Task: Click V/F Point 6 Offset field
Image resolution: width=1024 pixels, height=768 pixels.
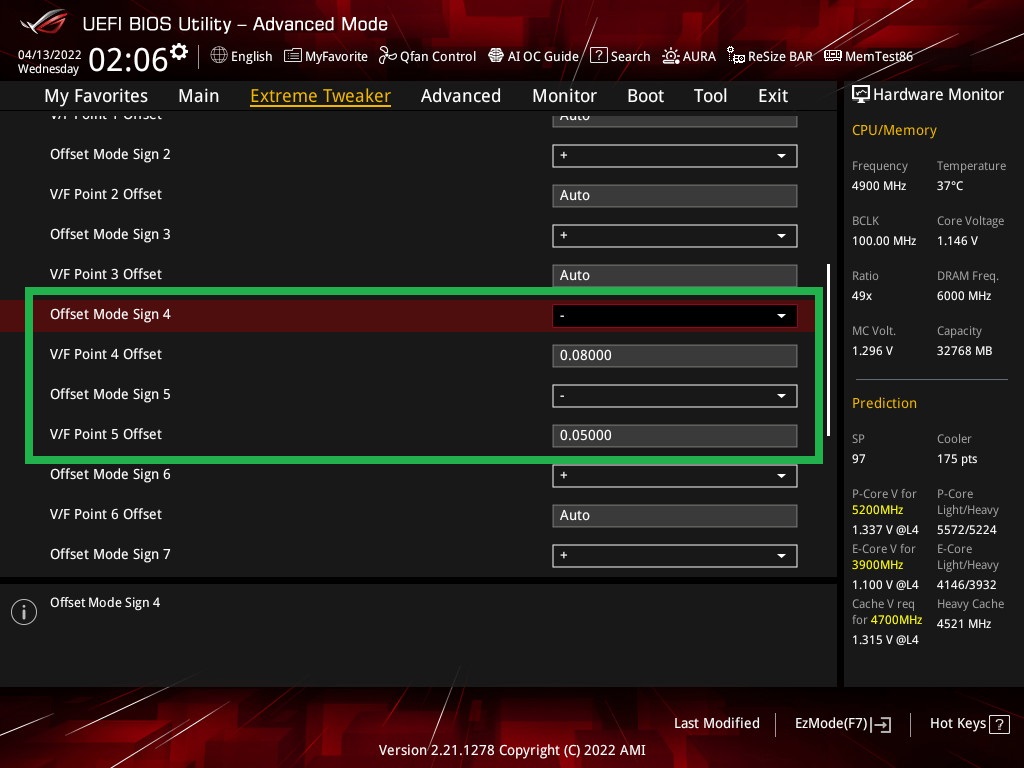Action: click(x=675, y=515)
